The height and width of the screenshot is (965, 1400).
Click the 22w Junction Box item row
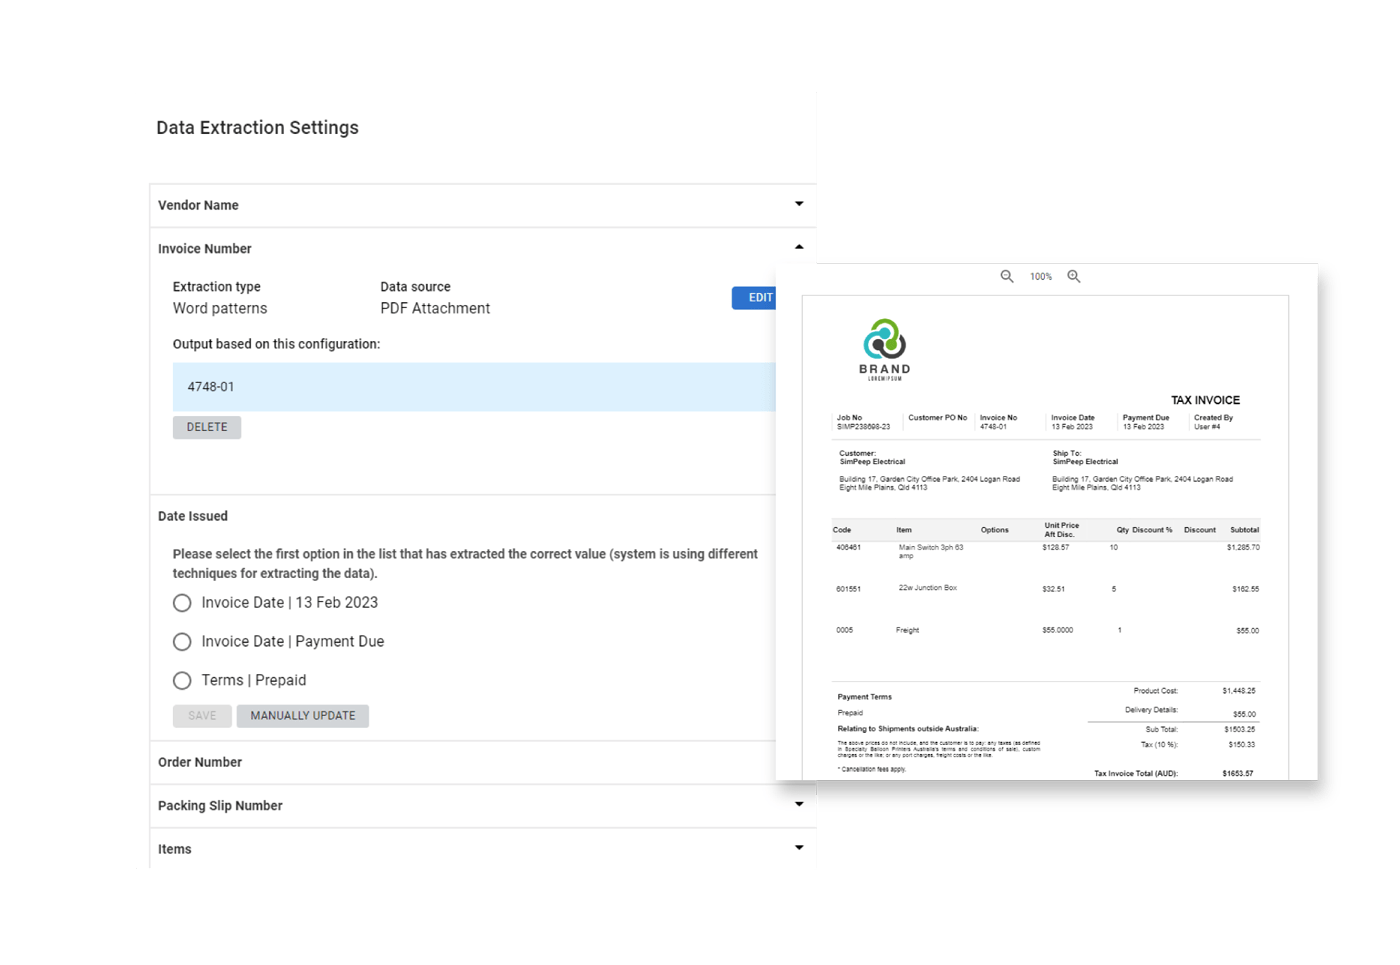point(1046,589)
